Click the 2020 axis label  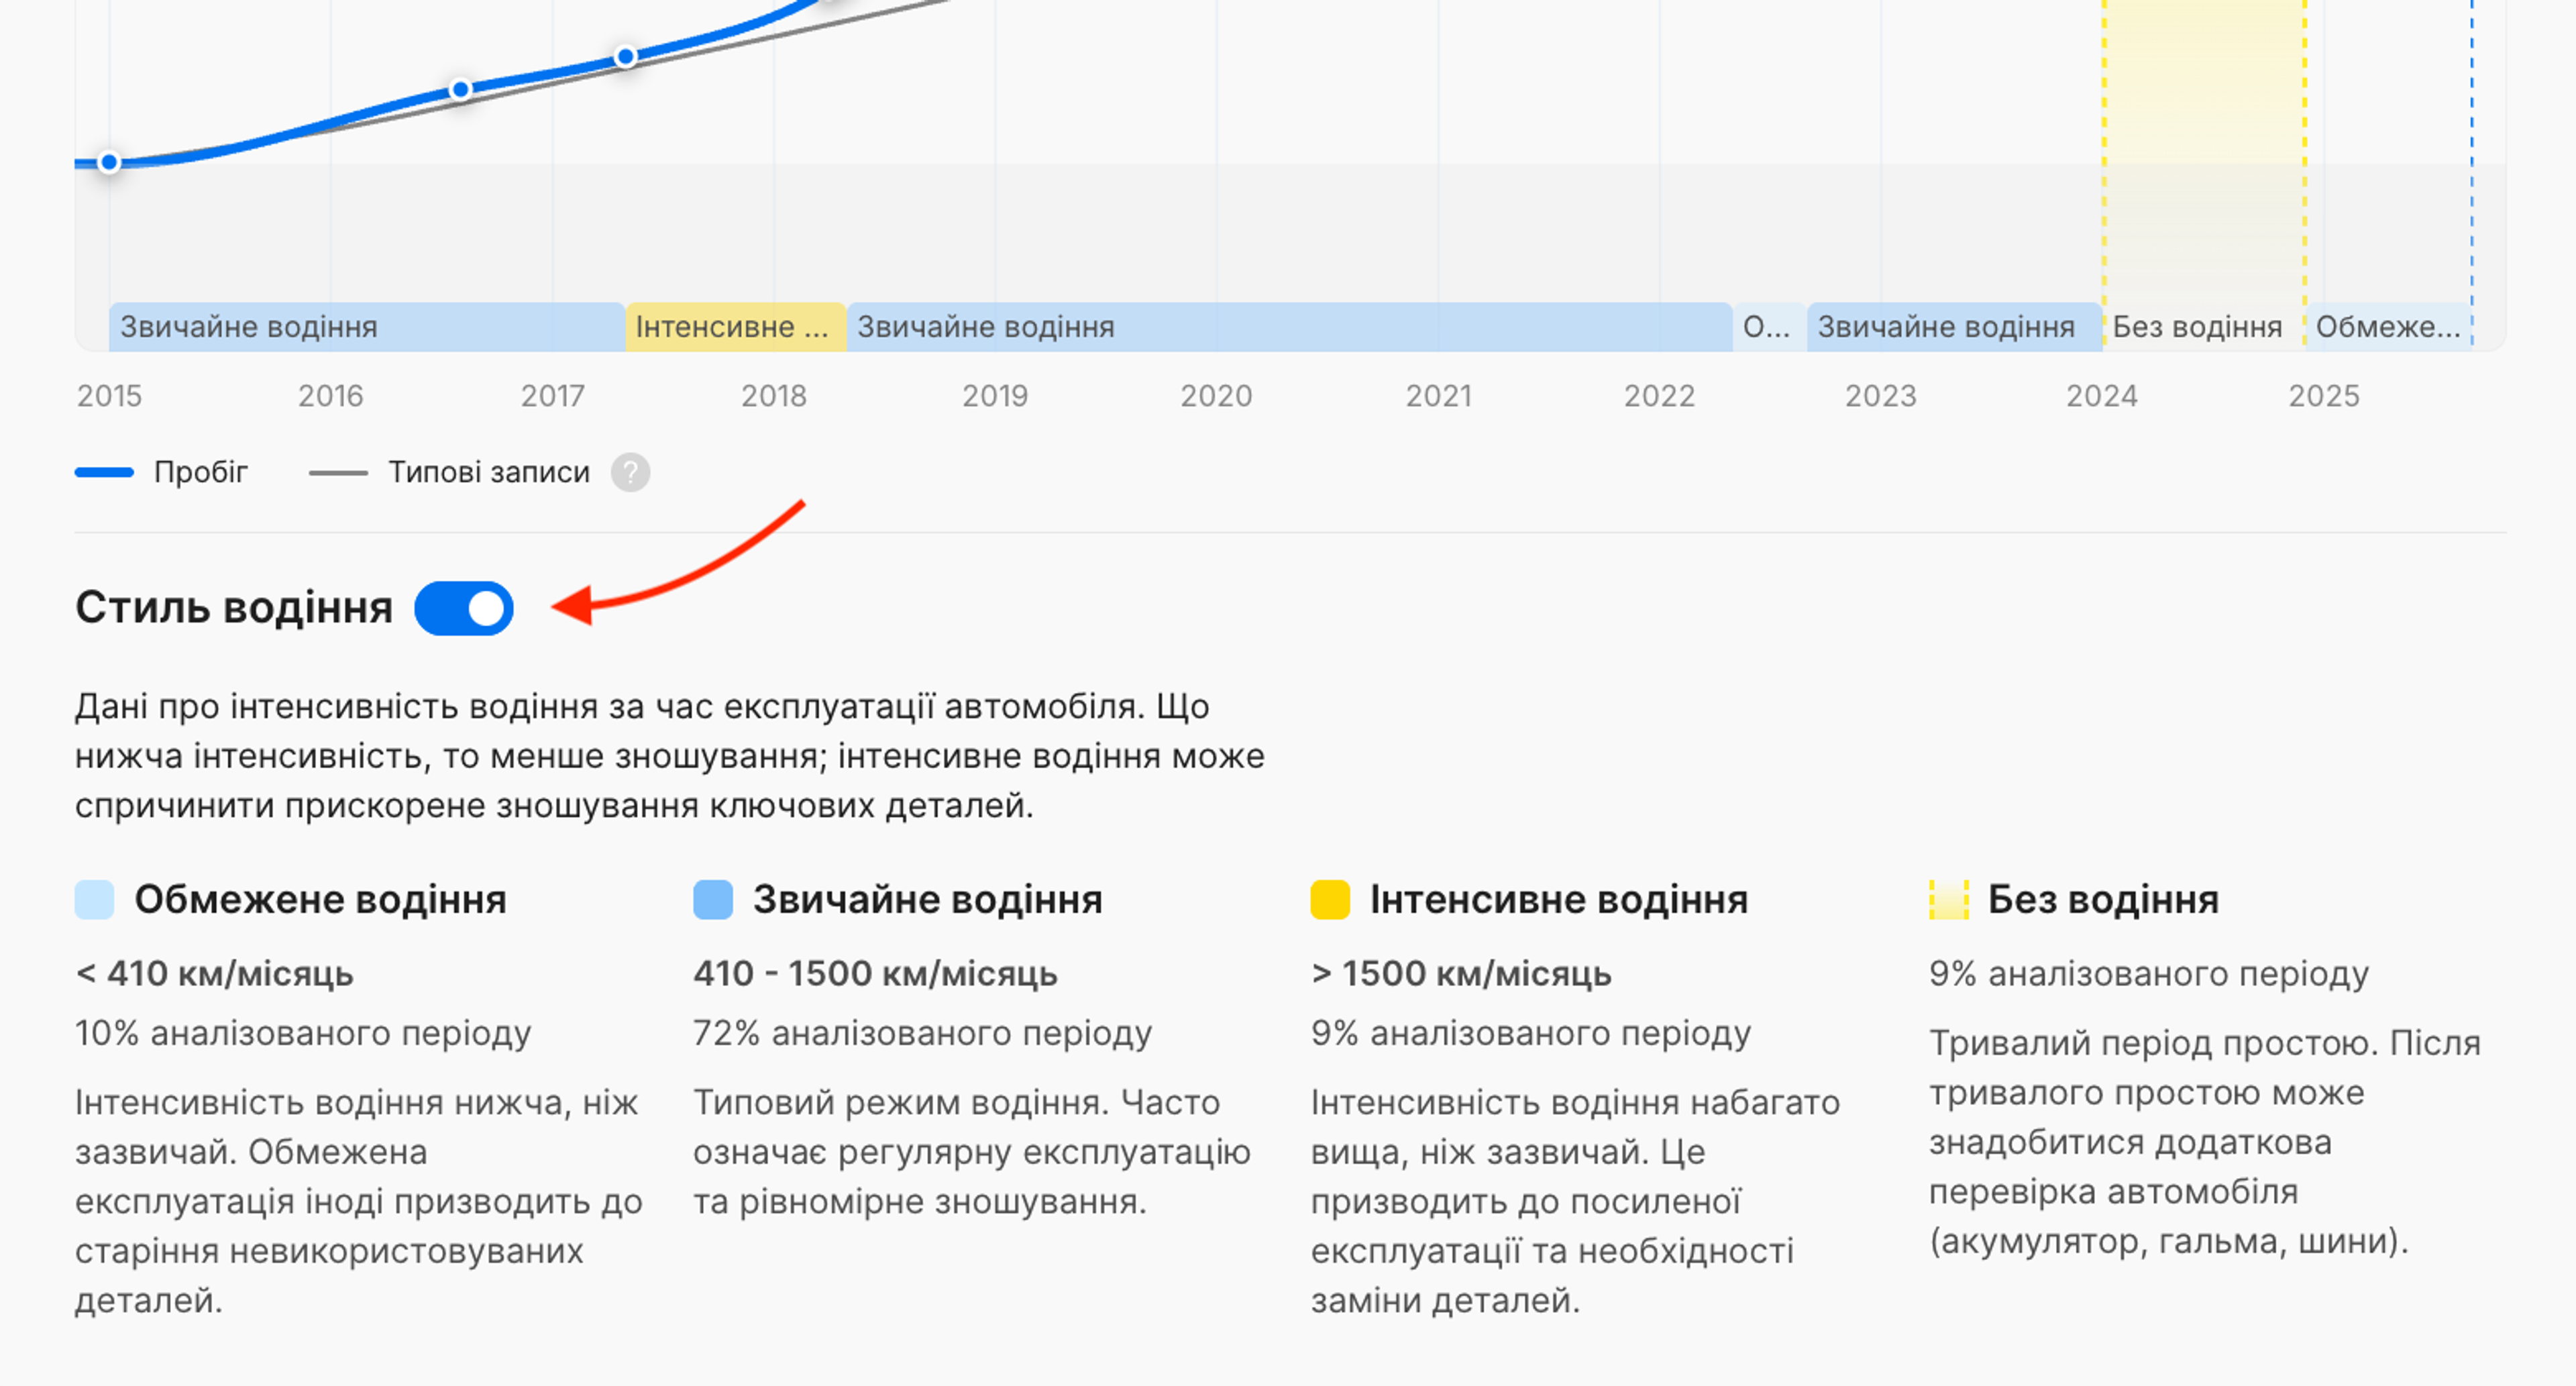pyautogui.click(x=1216, y=396)
